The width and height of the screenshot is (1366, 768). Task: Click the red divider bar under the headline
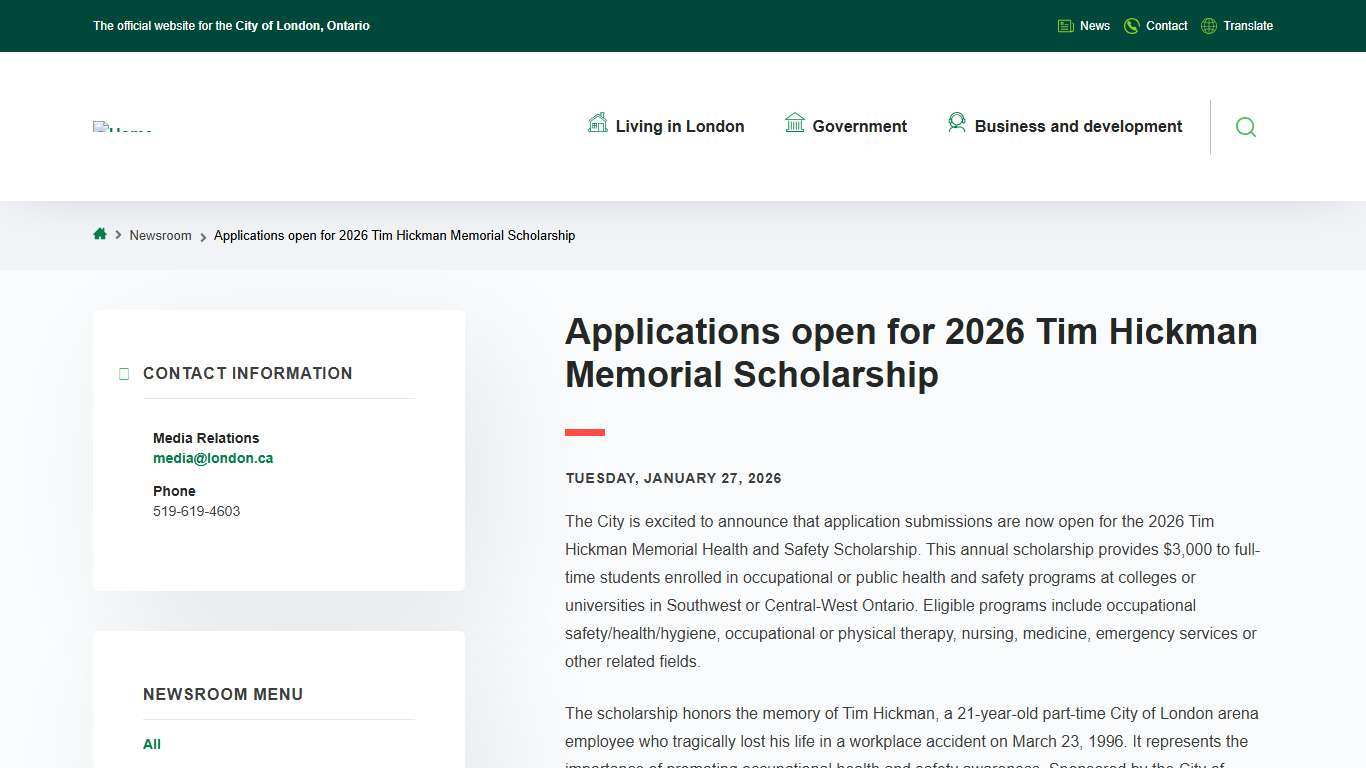(x=584, y=432)
